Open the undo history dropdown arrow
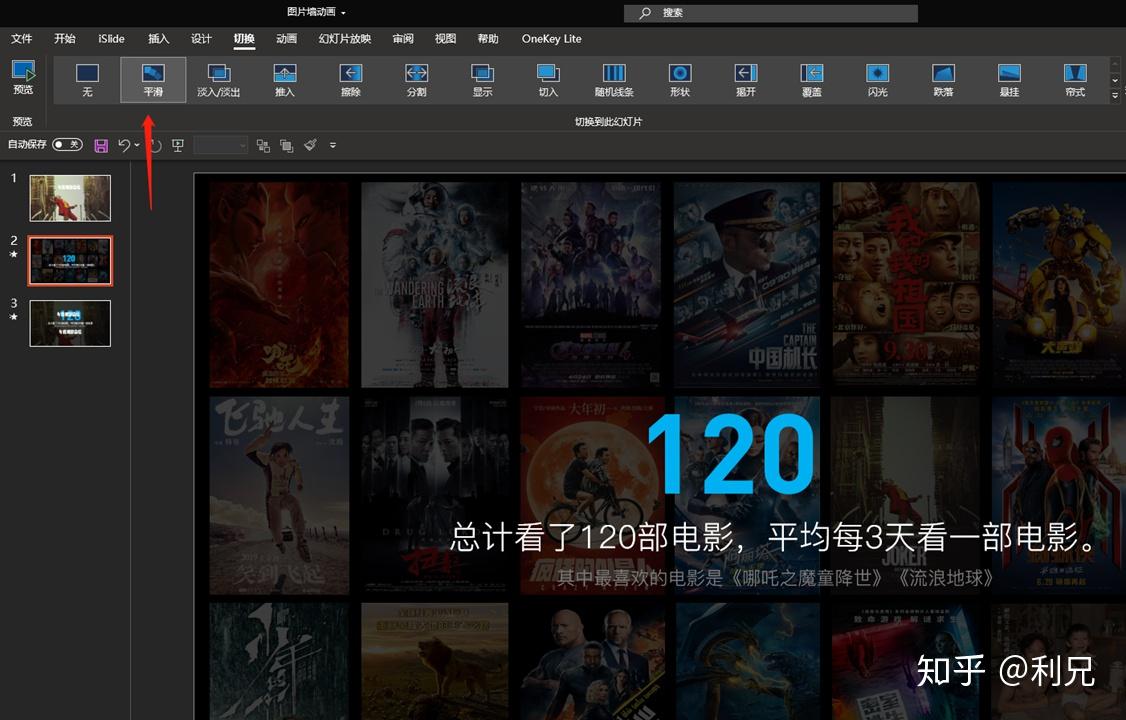1126x720 pixels. click(x=137, y=146)
